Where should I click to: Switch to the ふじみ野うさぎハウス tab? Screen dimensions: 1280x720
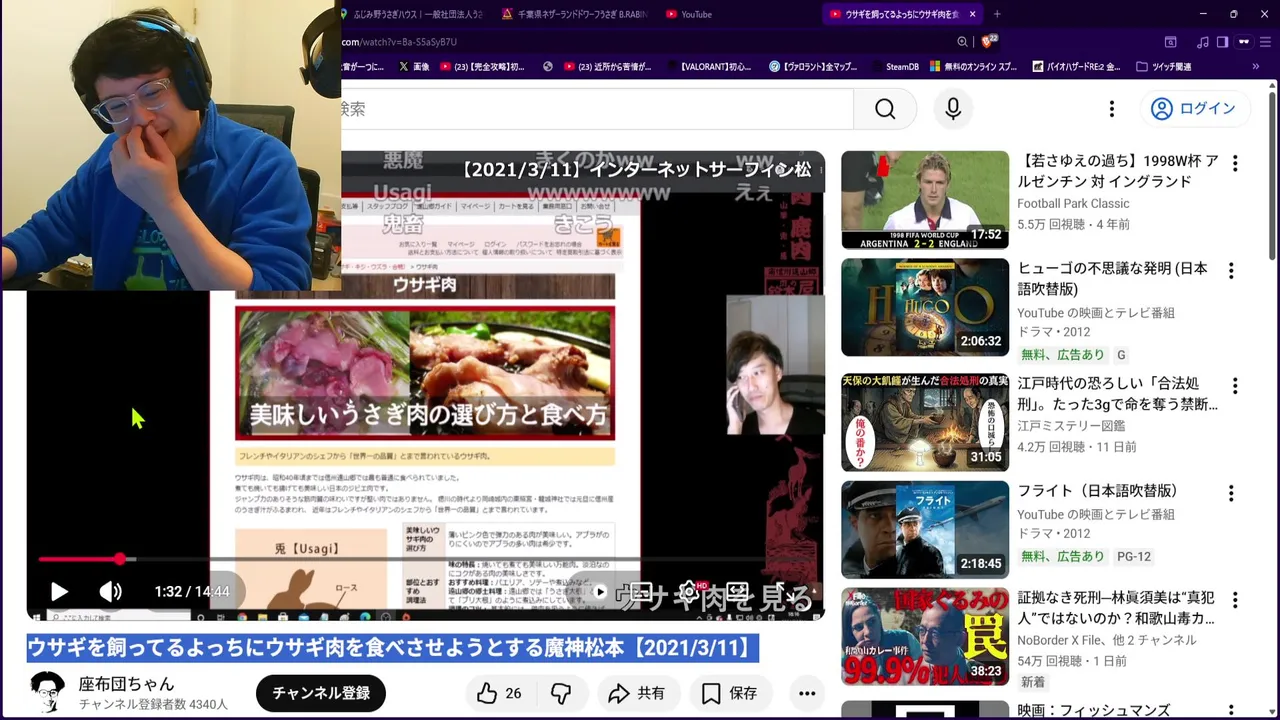click(412, 14)
